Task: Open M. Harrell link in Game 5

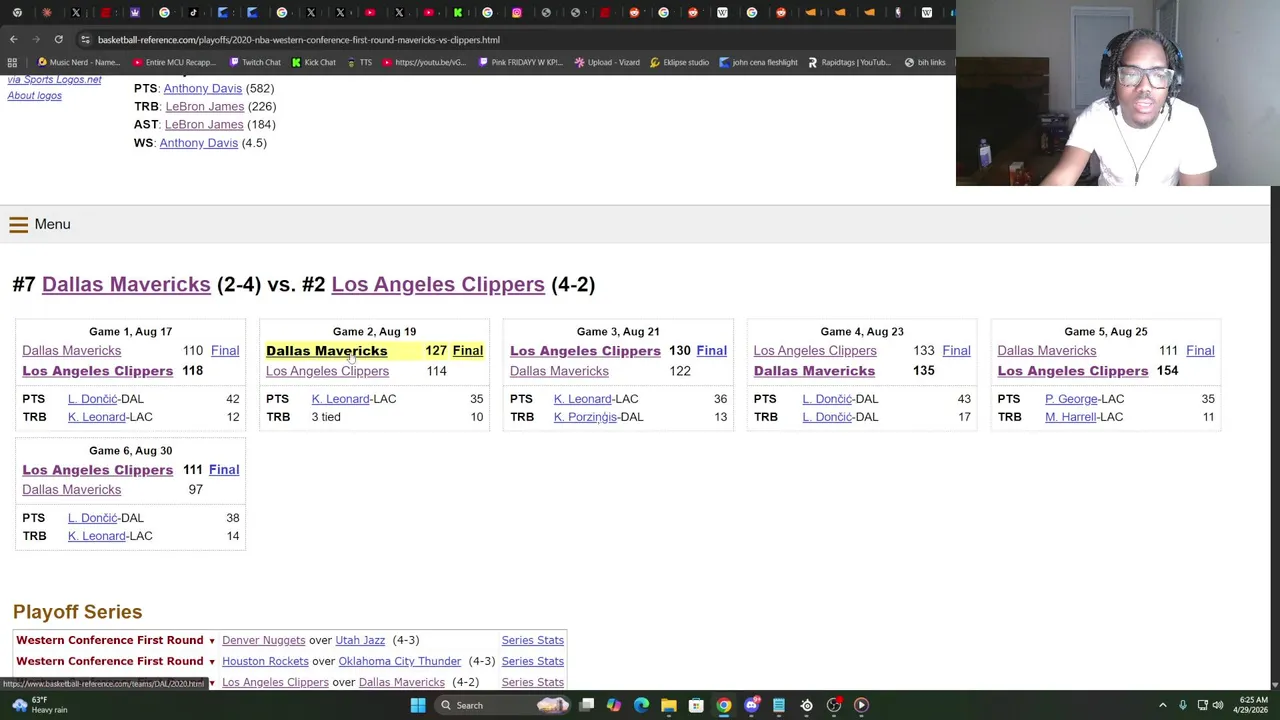Action: 1070,417
